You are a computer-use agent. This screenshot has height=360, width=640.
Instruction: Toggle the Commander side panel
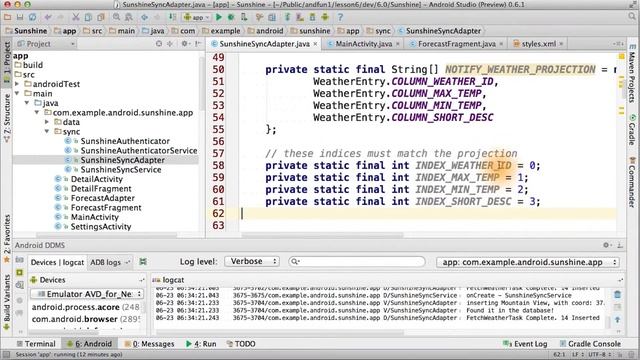click(632, 182)
